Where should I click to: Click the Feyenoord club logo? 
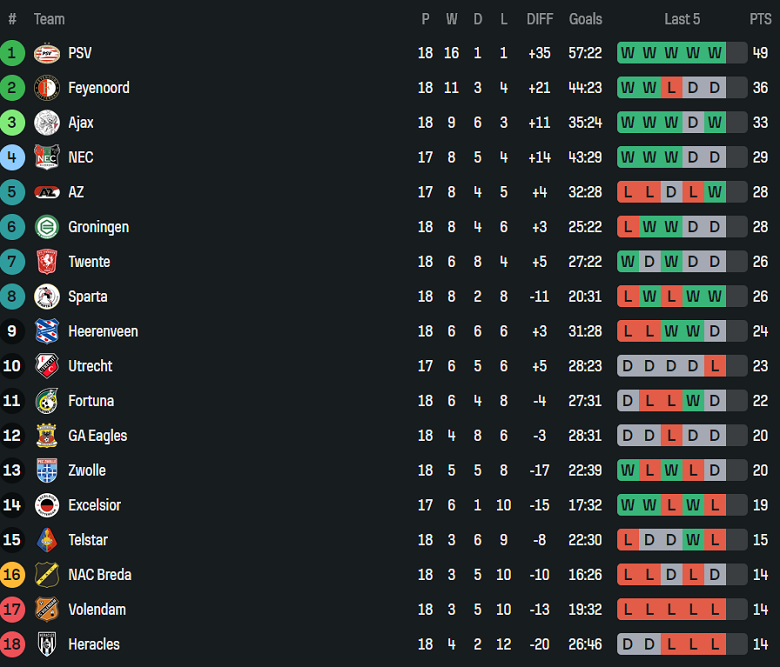(x=47, y=88)
